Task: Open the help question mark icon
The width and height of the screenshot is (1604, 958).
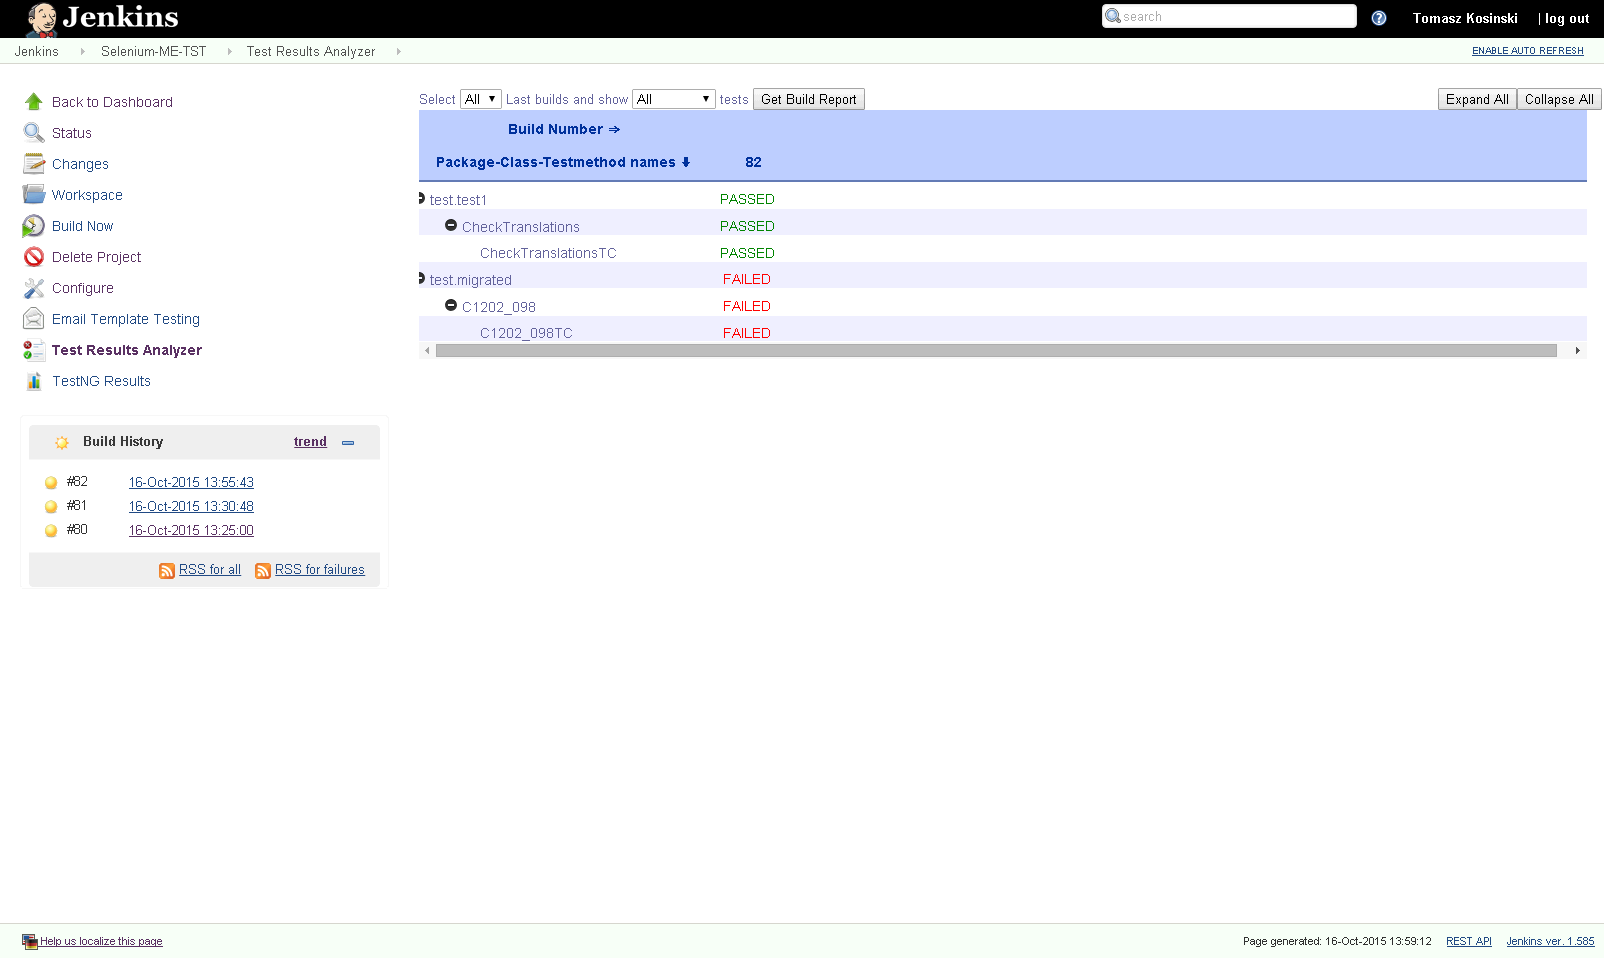Action: (x=1379, y=18)
